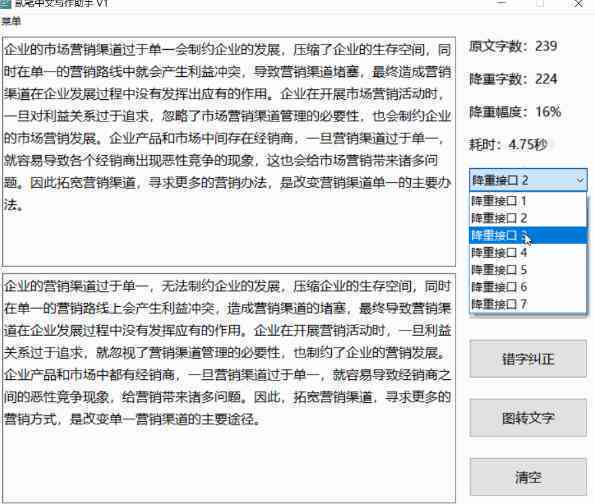Clear text with the 清空 button
595x504 pixels.
coord(528,477)
